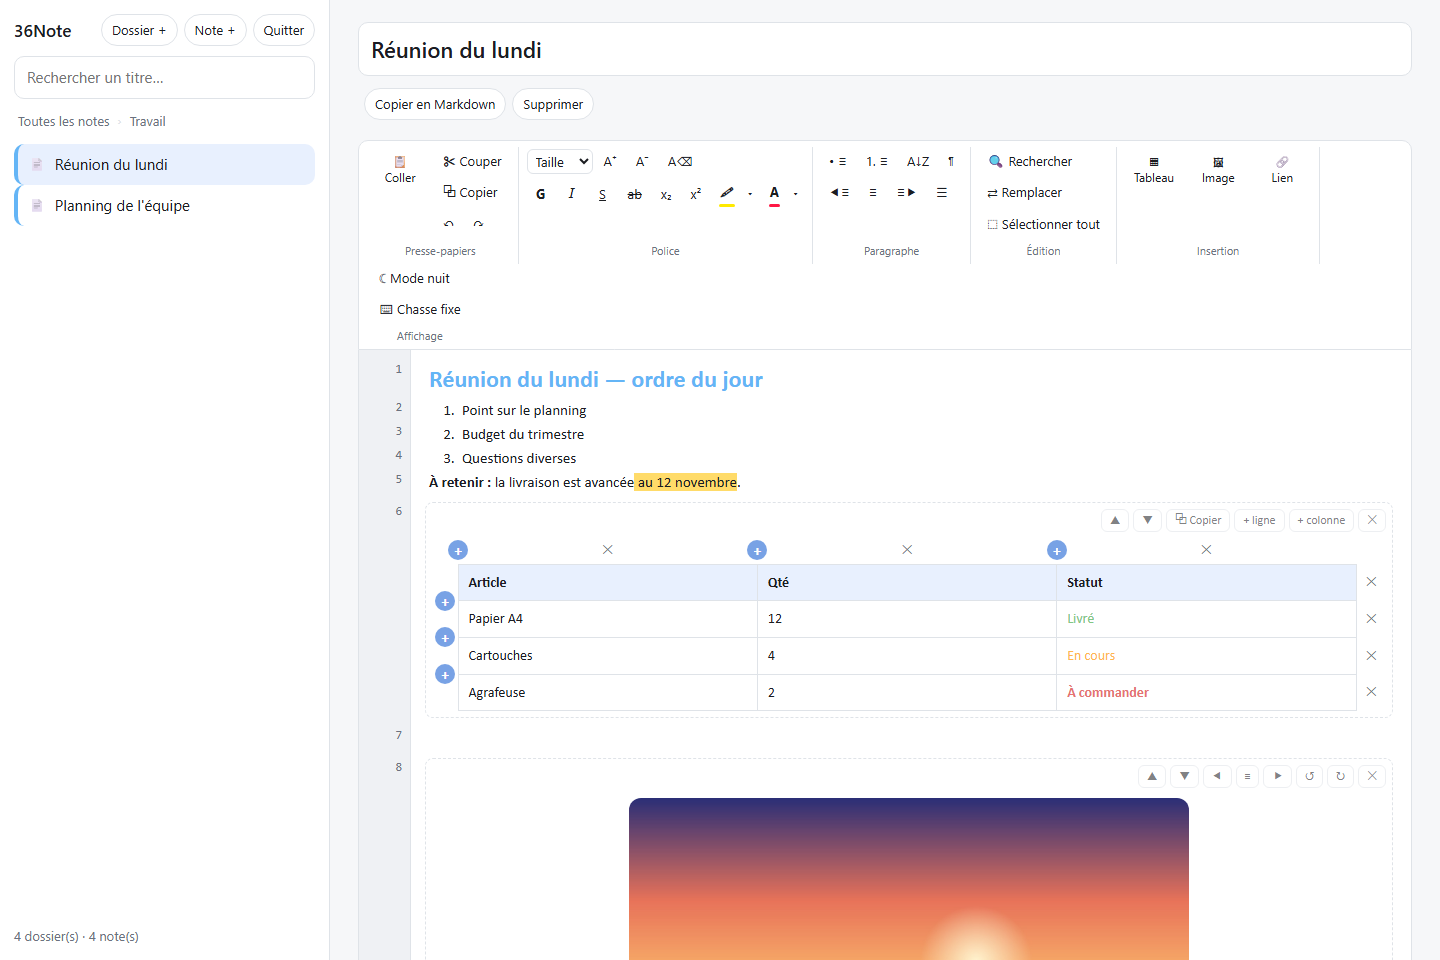Move the image block up
Viewport: 1440px width, 960px height.
point(1152,776)
